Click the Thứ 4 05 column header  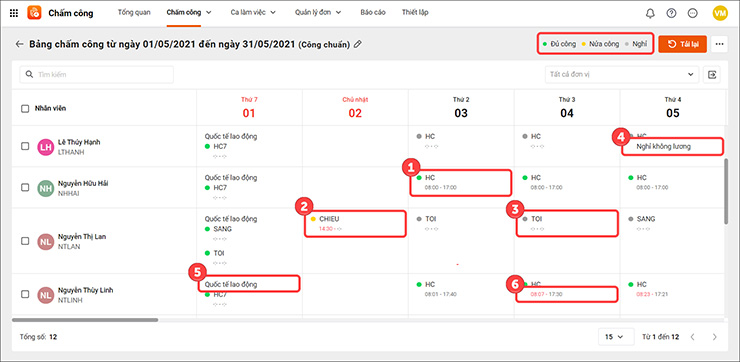673,108
